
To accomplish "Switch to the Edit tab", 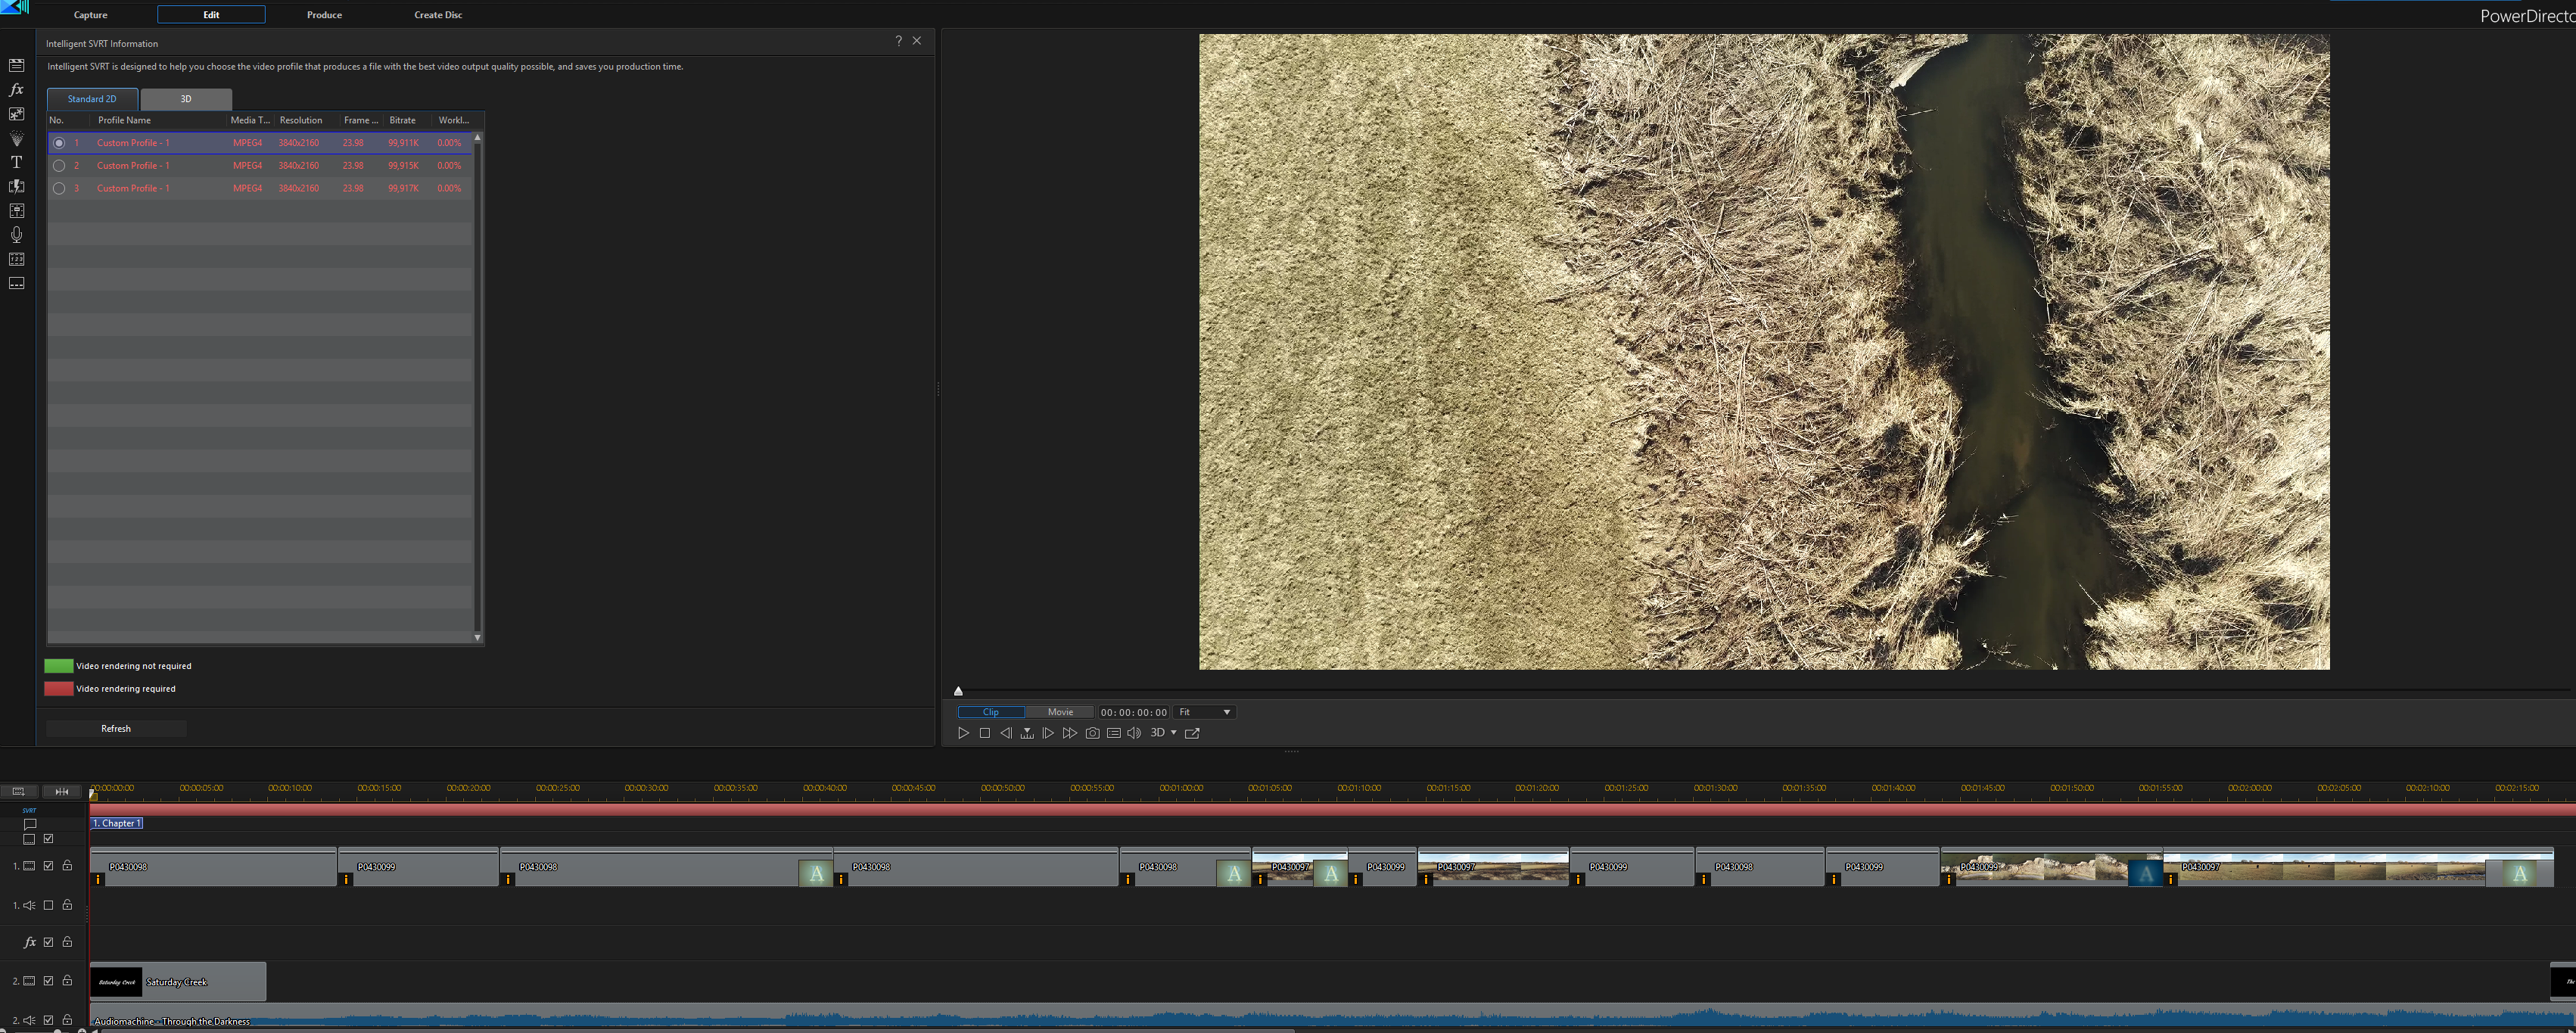I will (x=211, y=15).
